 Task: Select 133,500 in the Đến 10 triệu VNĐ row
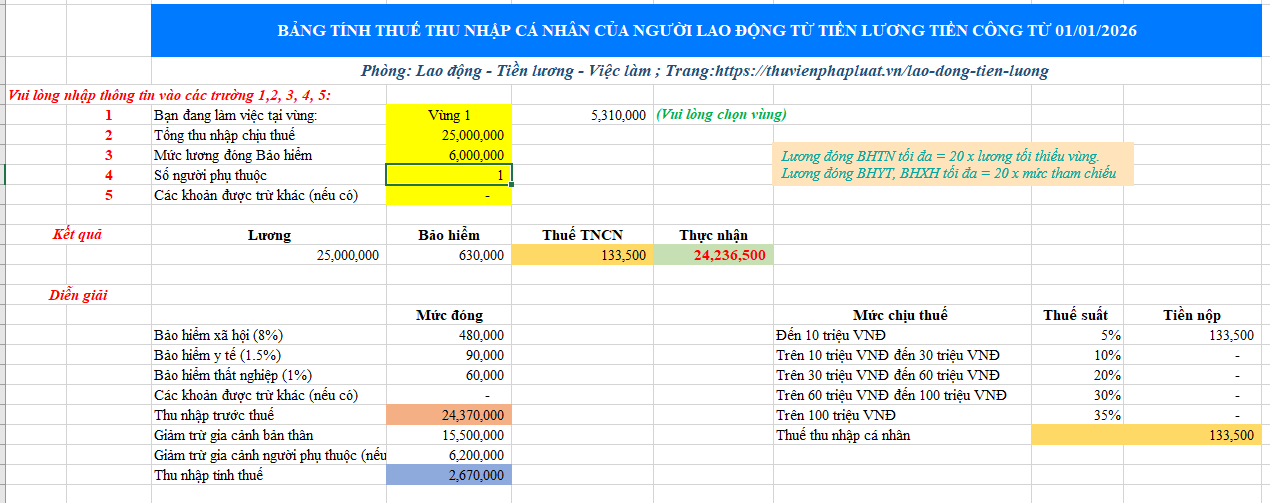click(x=1192, y=335)
